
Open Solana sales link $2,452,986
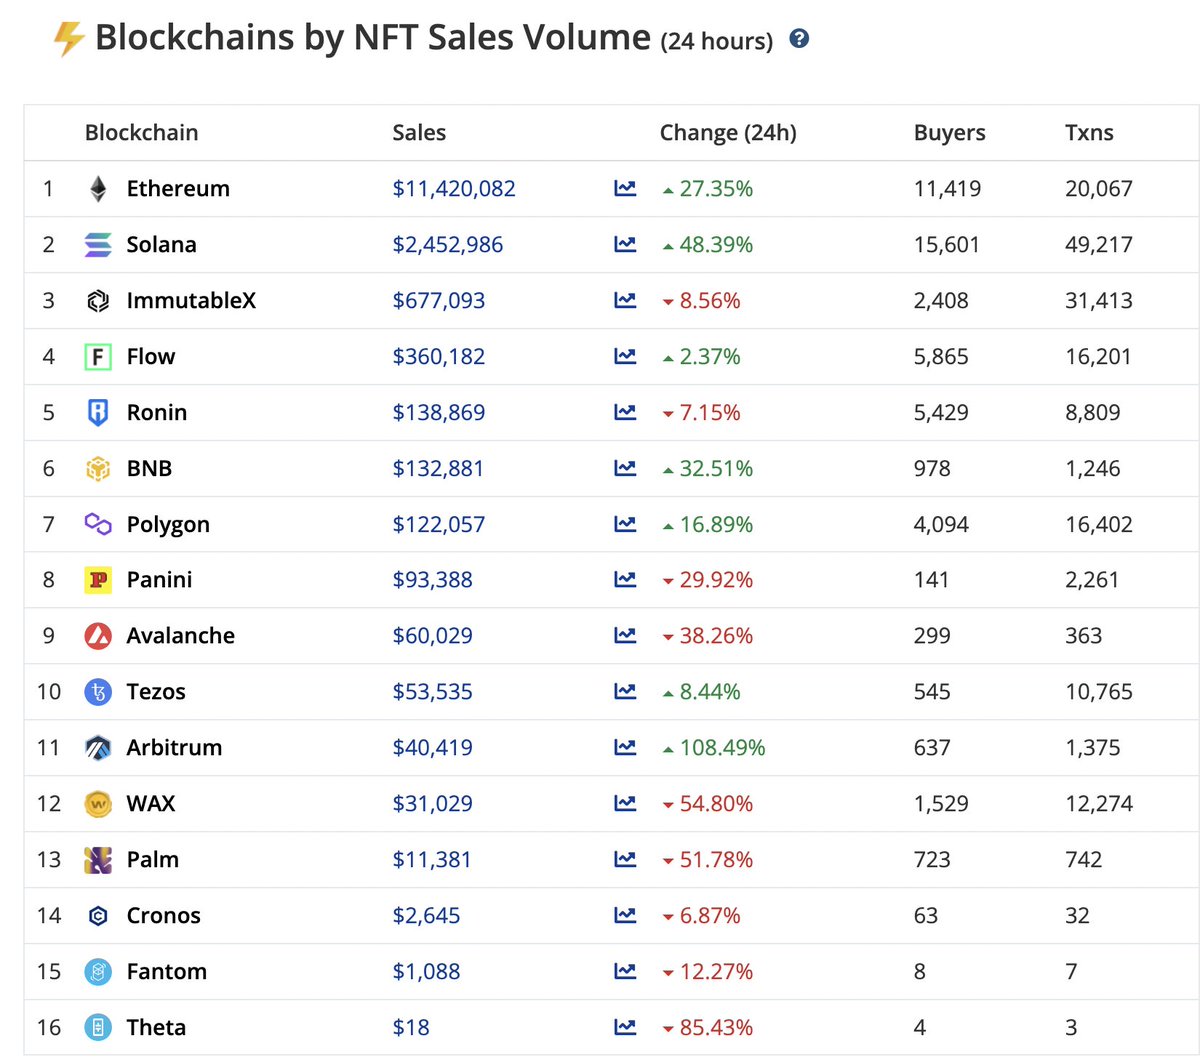pyautogui.click(x=448, y=245)
